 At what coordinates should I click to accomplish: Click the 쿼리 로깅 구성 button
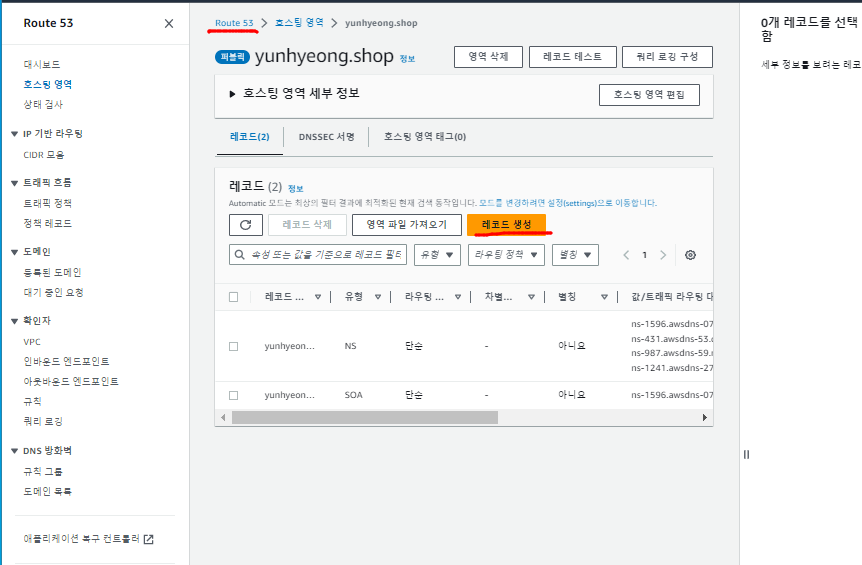pyautogui.click(x=667, y=57)
